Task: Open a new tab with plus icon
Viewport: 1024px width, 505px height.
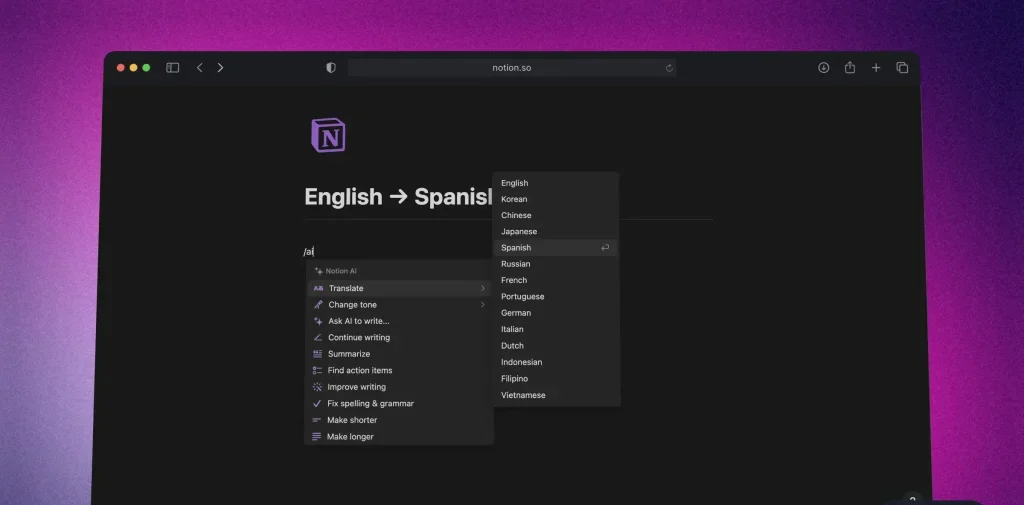Action: (x=876, y=68)
